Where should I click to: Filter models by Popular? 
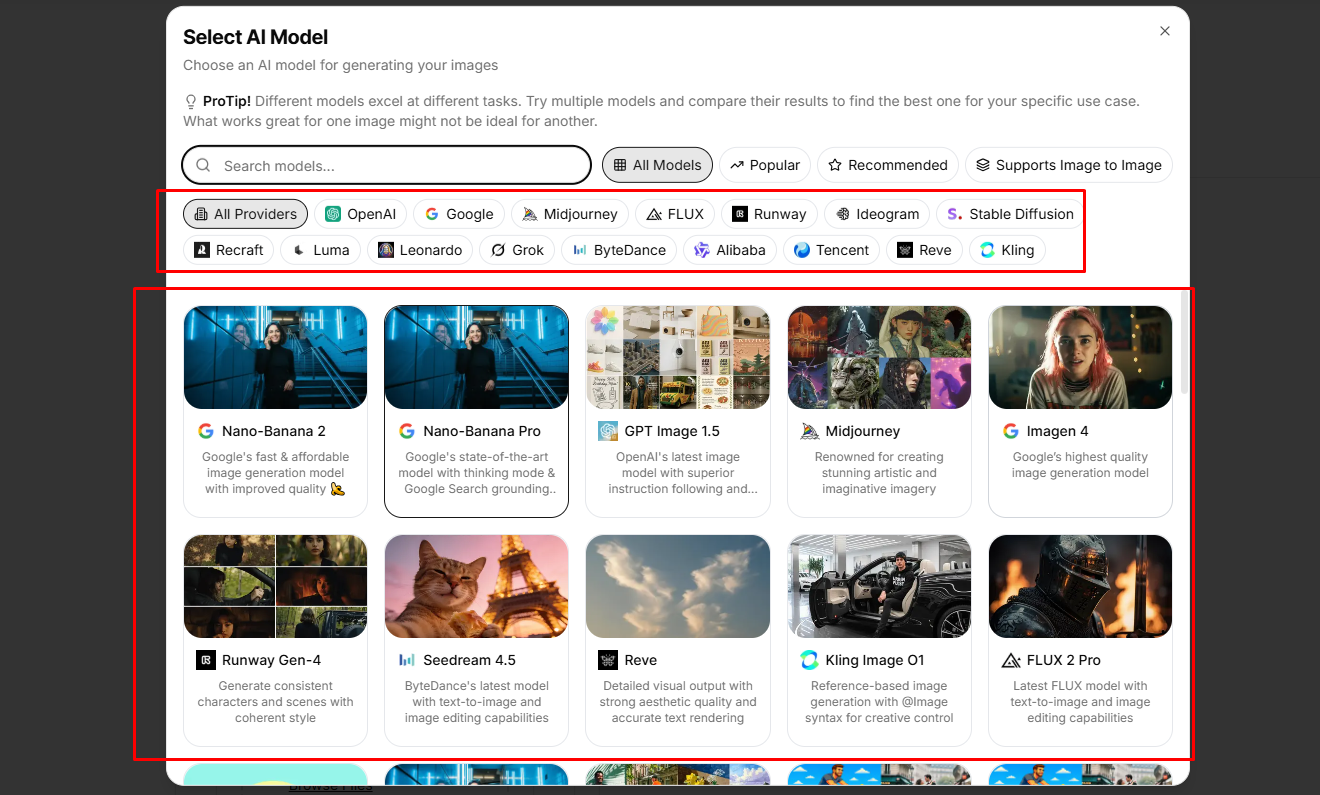tap(764, 165)
